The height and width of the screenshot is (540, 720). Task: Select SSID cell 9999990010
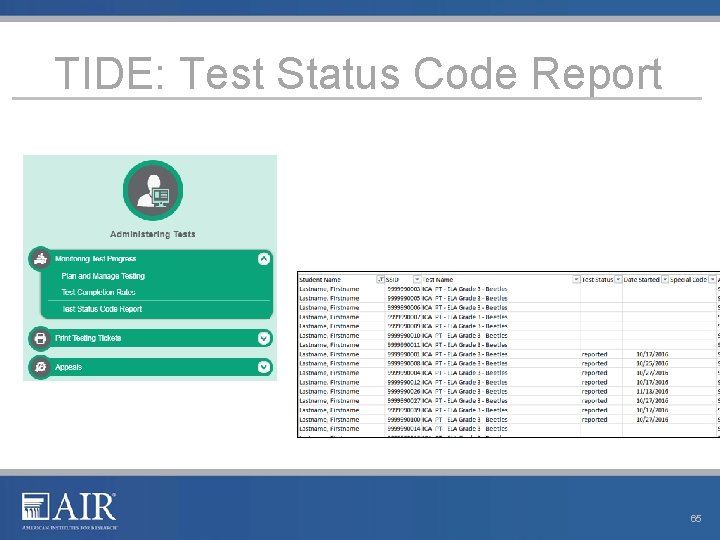[x=404, y=336]
